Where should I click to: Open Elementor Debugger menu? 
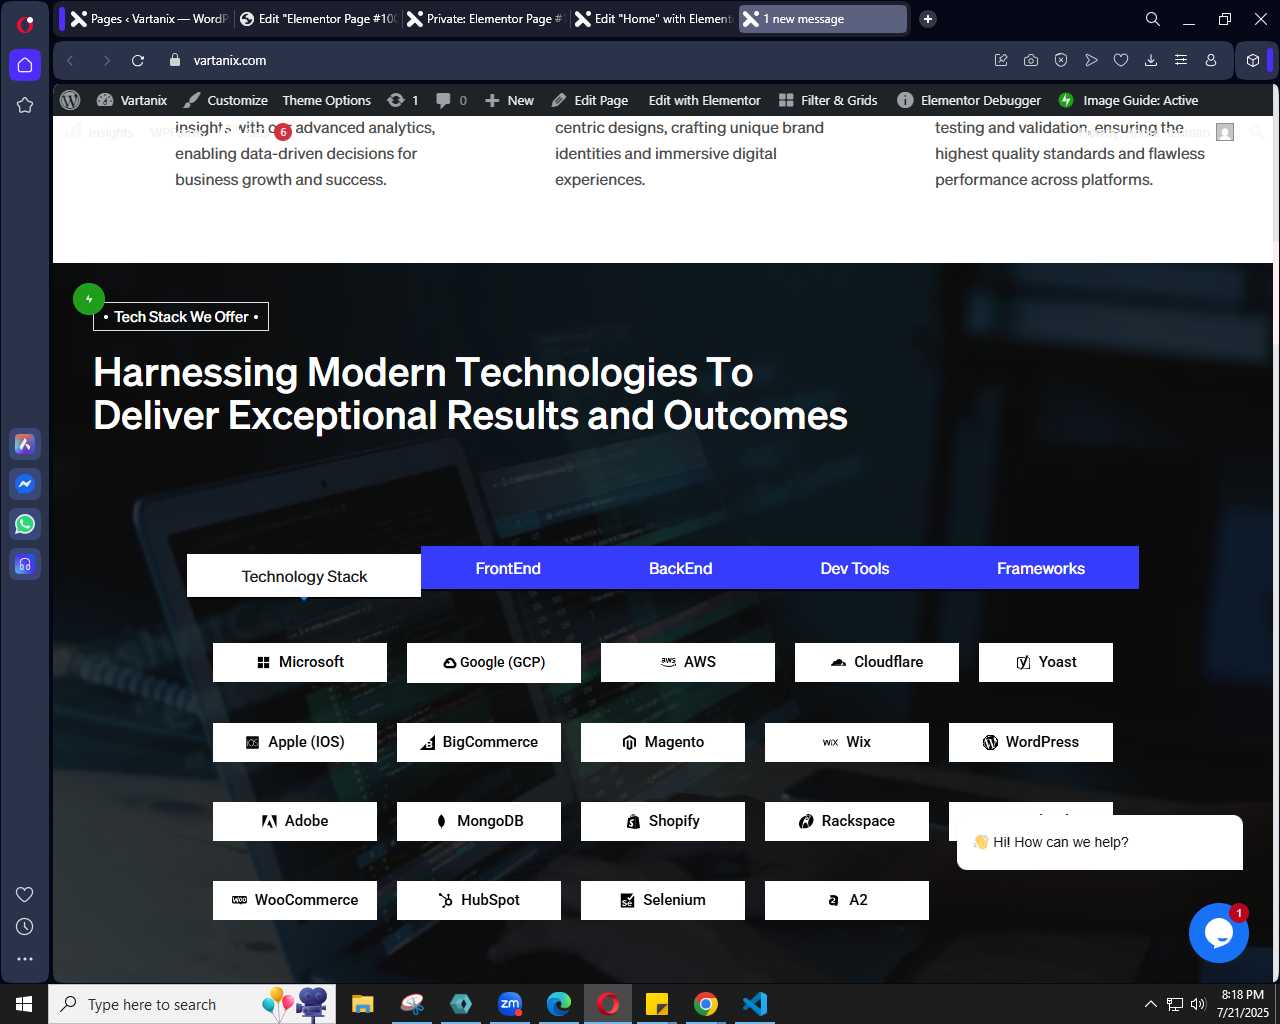969,100
